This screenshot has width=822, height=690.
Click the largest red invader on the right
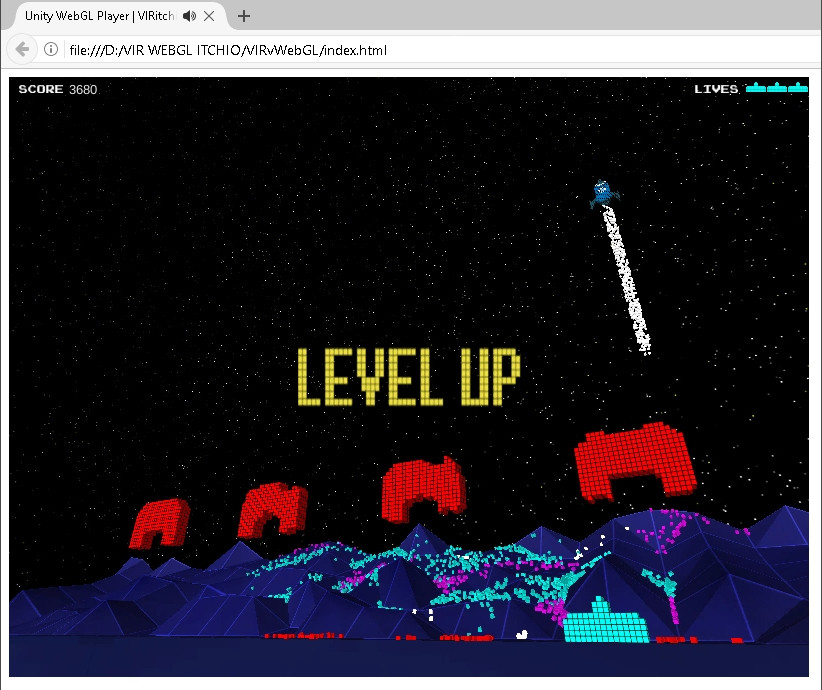coord(635,462)
